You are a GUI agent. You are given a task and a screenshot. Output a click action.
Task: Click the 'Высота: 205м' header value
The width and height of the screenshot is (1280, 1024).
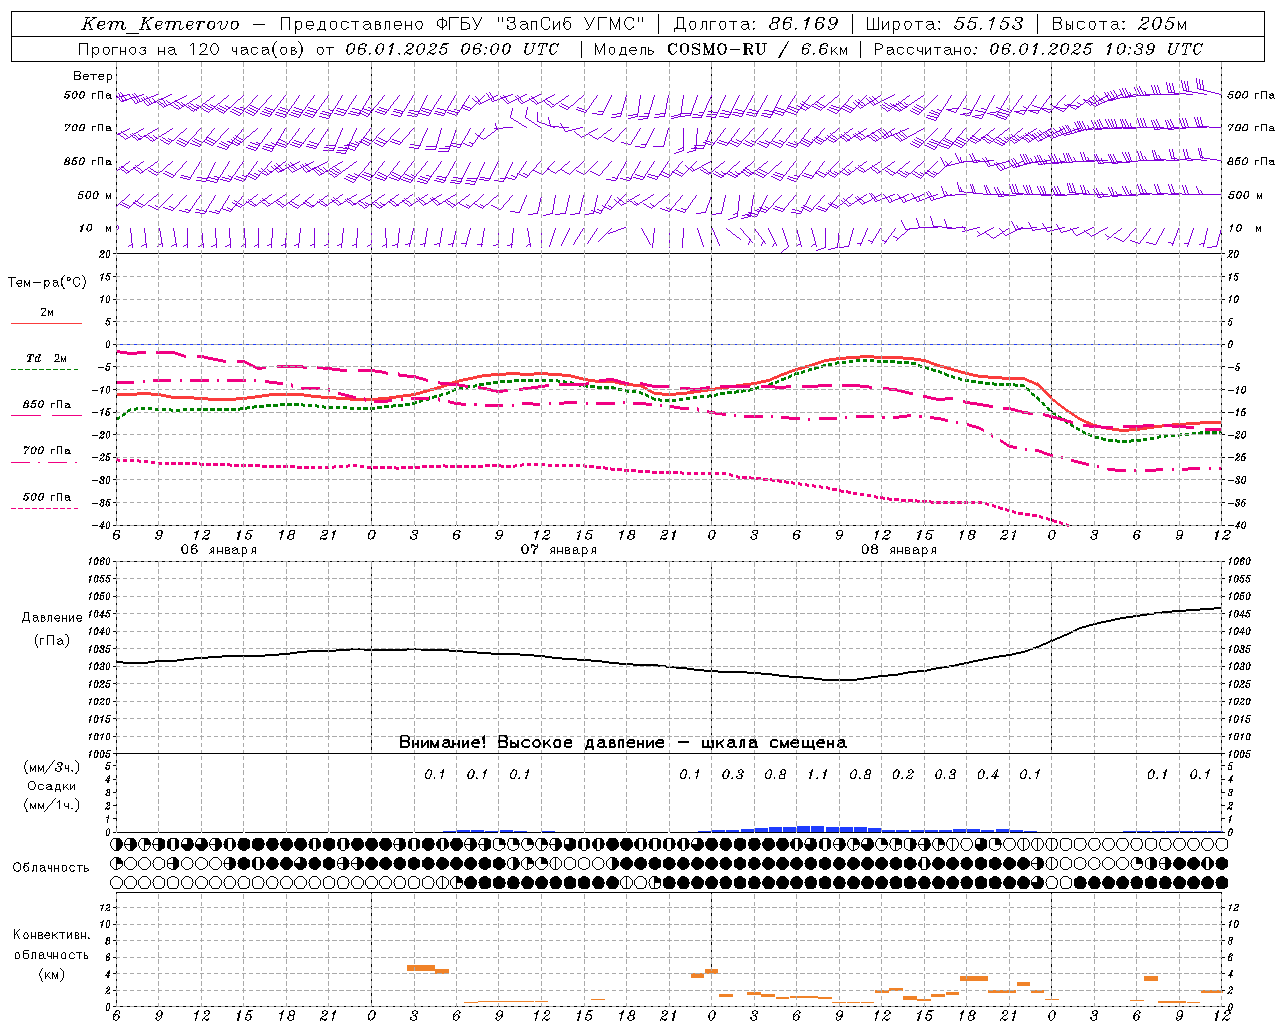(x=1119, y=24)
